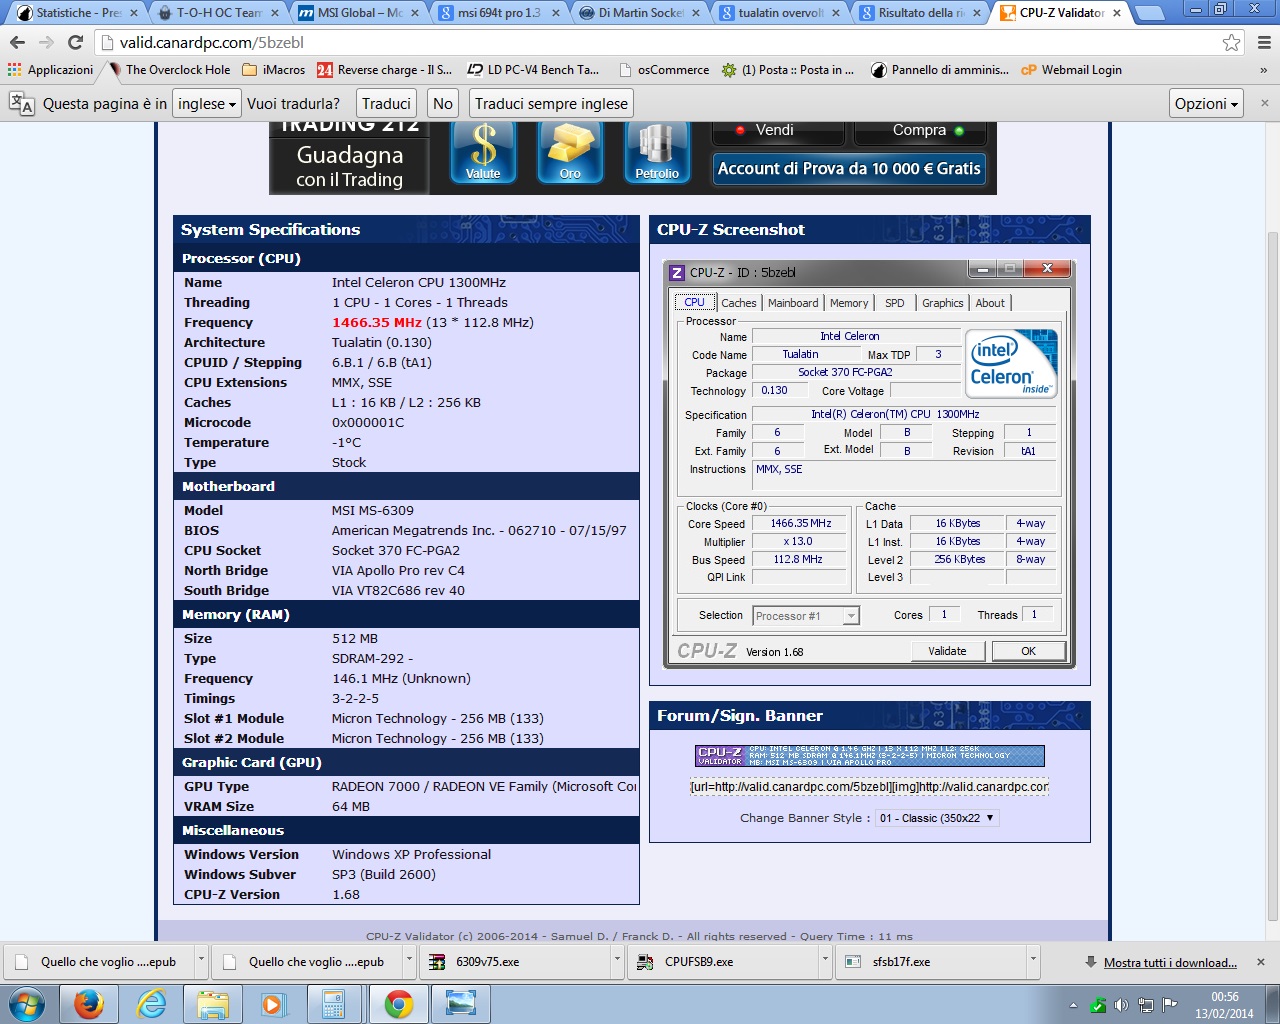Switch to the Di Martin Socket tab

640,13
